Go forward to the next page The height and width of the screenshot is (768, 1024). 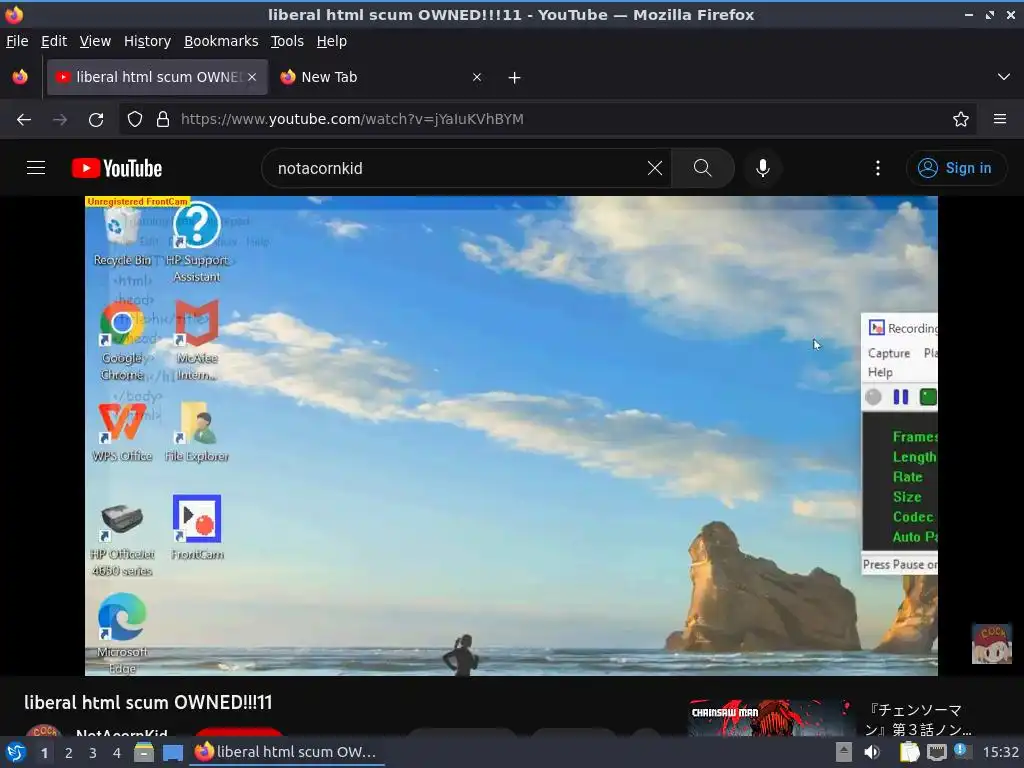pyautogui.click(x=60, y=120)
